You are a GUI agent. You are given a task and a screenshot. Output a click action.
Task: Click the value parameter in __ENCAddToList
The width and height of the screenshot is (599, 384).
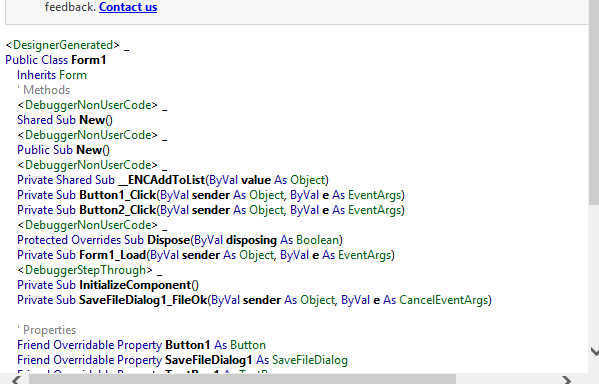point(256,180)
